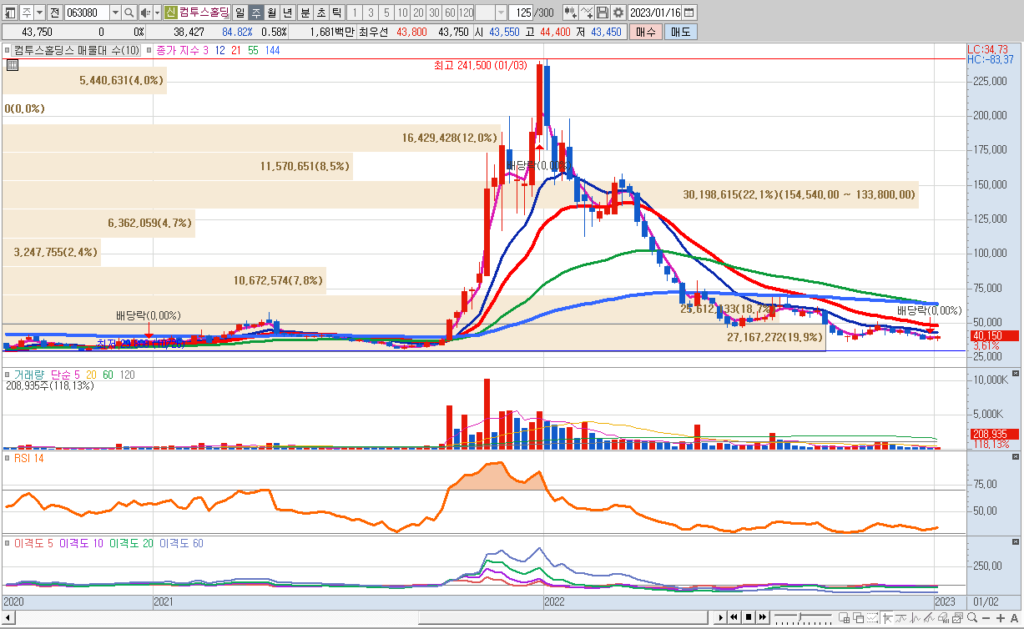The height and width of the screenshot is (629, 1024).
Task: Click the stock search magnifier icon
Action: coord(130,12)
